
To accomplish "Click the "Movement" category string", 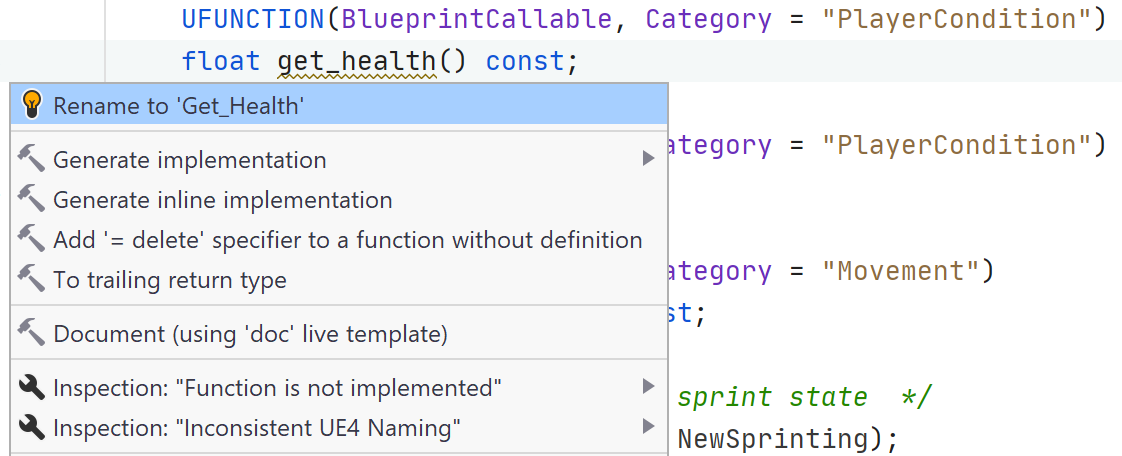I will pyautogui.click(x=900, y=271).
